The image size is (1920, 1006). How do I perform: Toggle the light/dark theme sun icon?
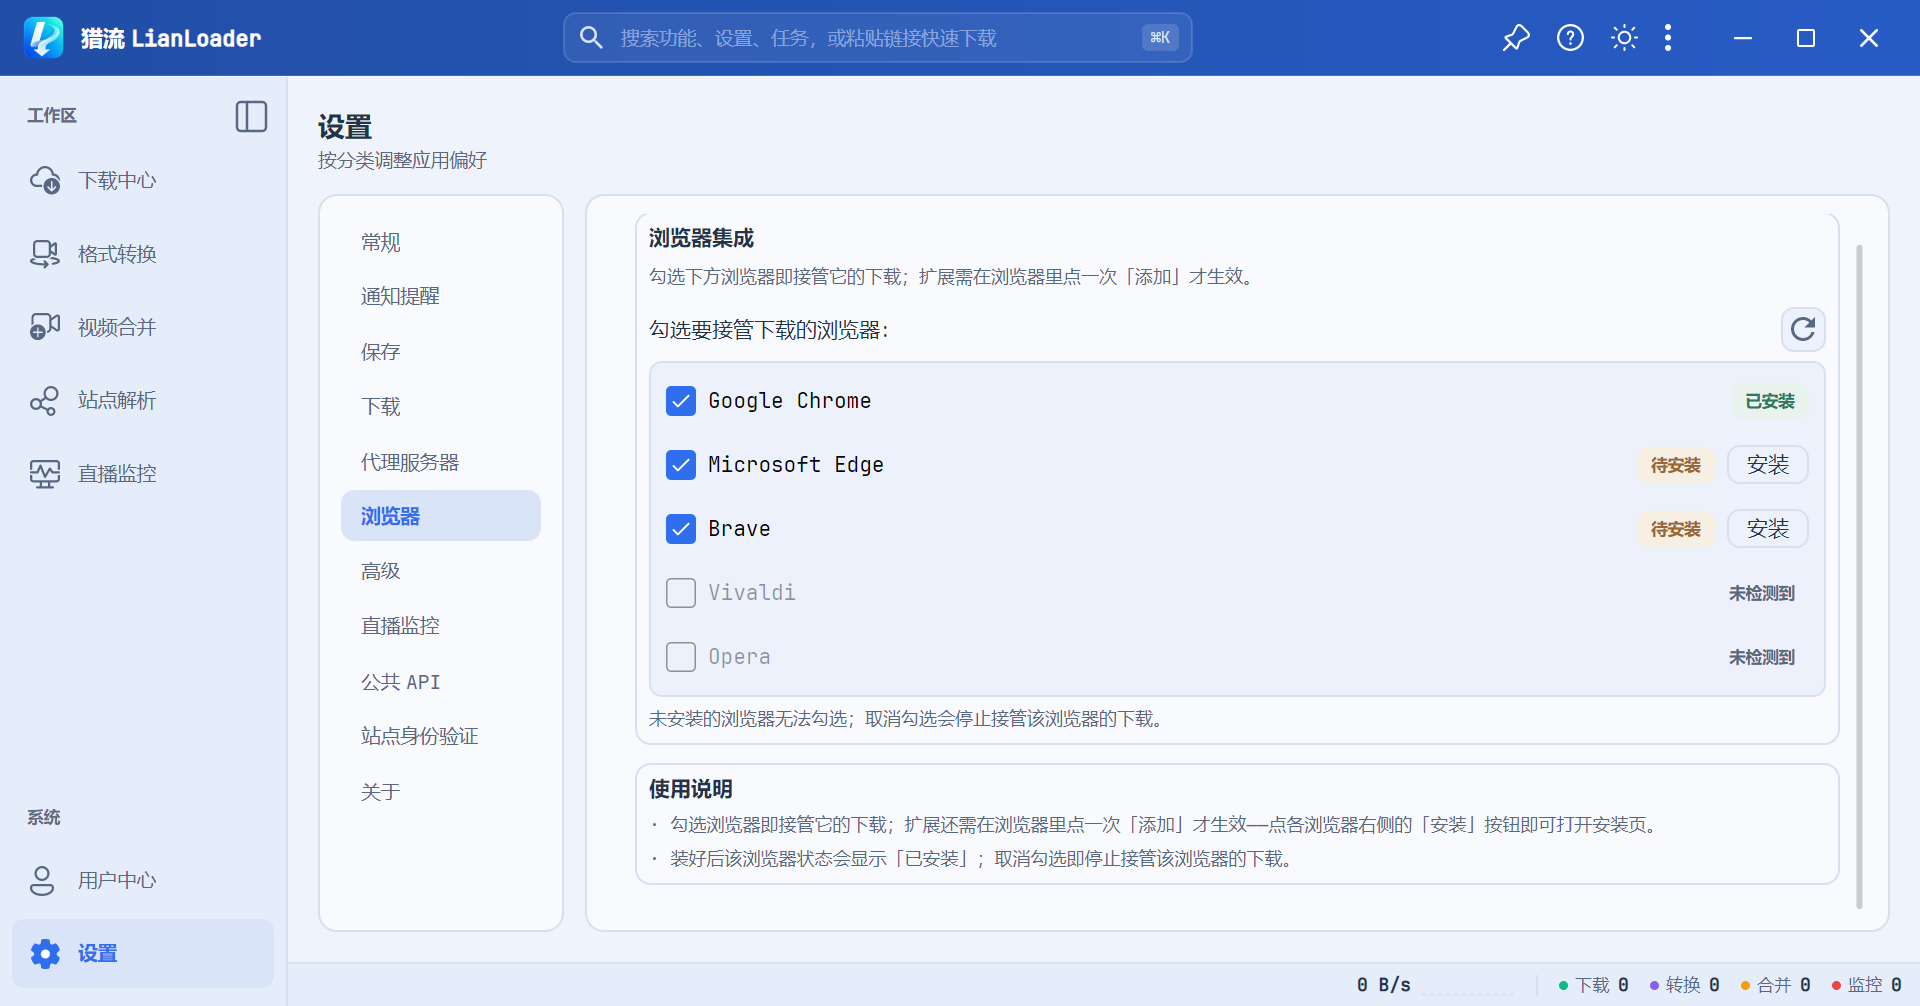[1624, 38]
